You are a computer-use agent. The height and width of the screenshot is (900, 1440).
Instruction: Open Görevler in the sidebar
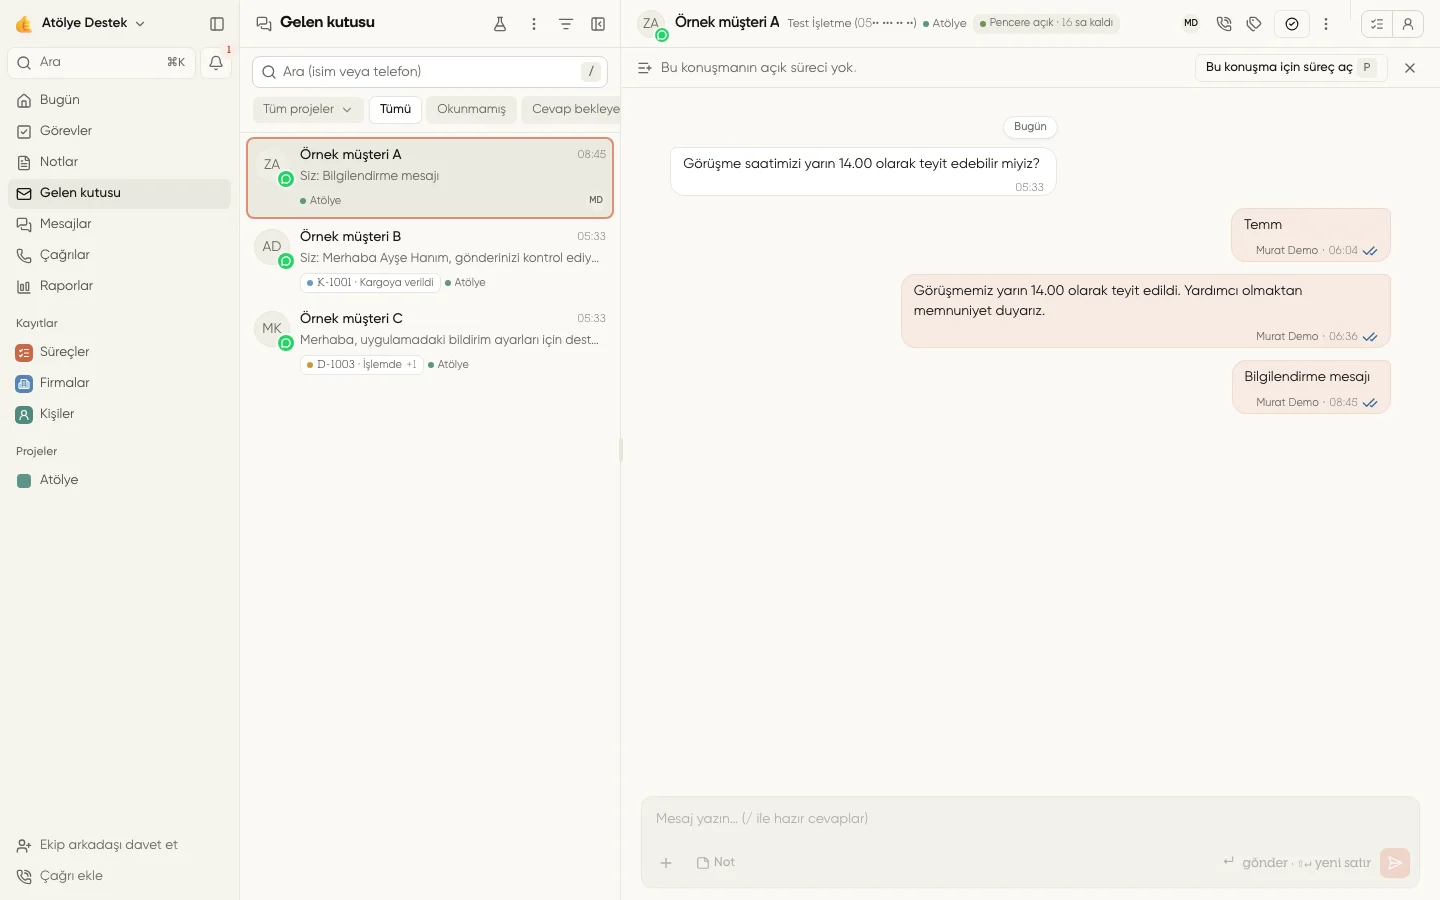point(119,131)
